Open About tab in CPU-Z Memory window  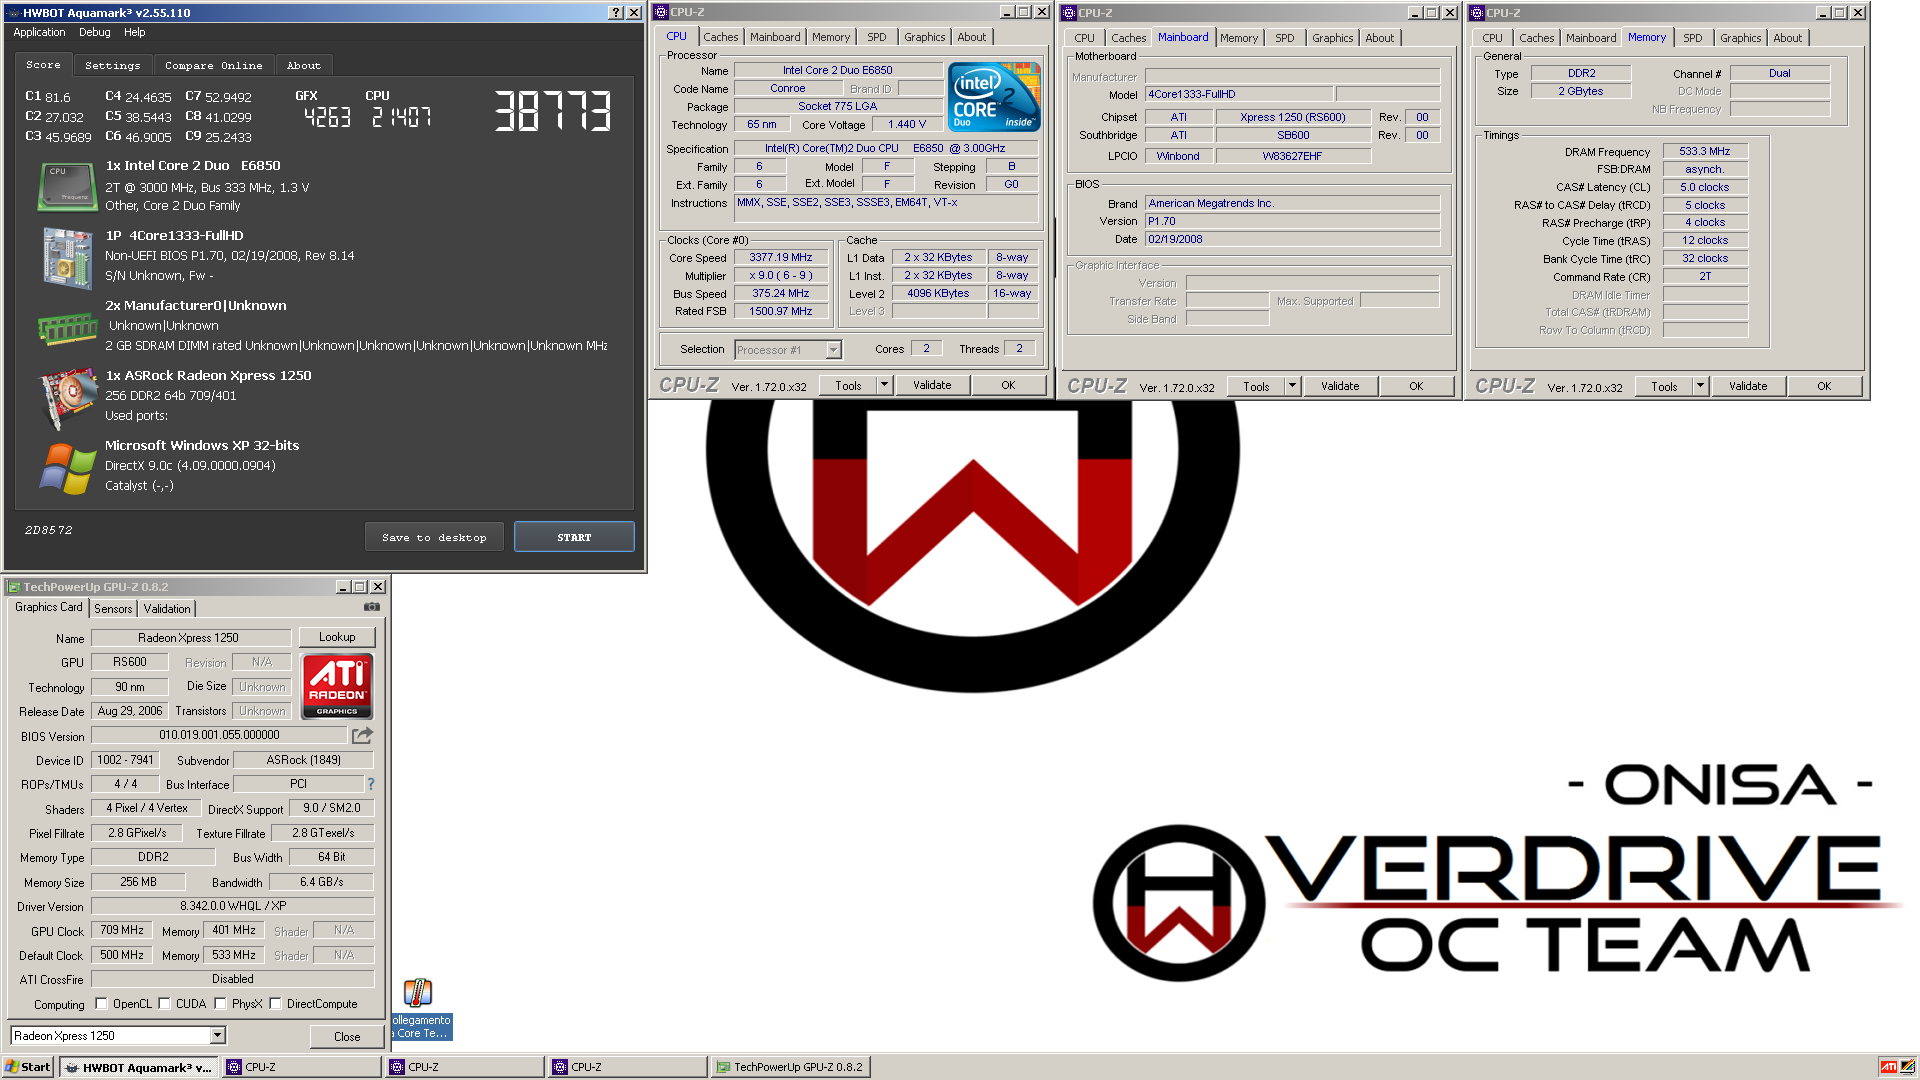pyautogui.click(x=1788, y=38)
